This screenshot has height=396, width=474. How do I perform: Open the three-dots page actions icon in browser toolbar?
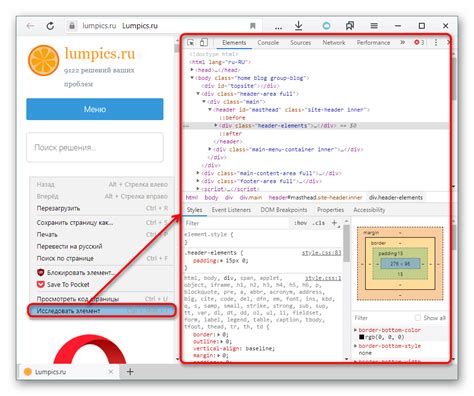pos(278,28)
